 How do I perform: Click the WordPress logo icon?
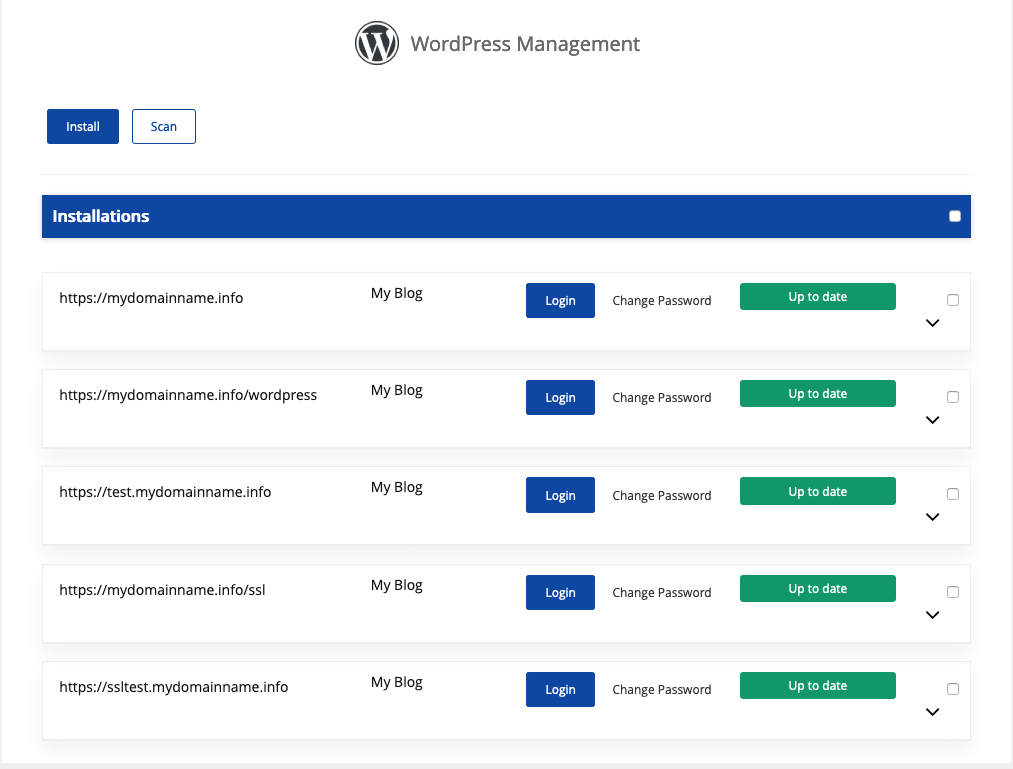(377, 44)
